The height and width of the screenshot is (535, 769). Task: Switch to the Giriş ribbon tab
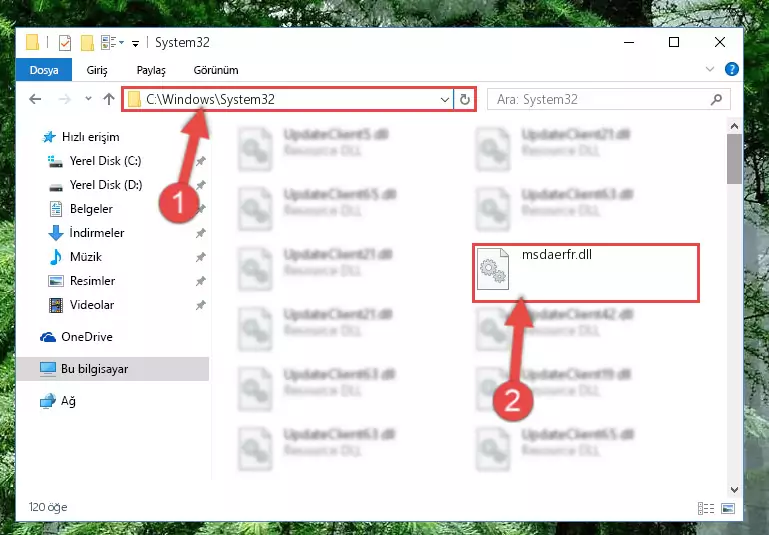click(x=97, y=70)
